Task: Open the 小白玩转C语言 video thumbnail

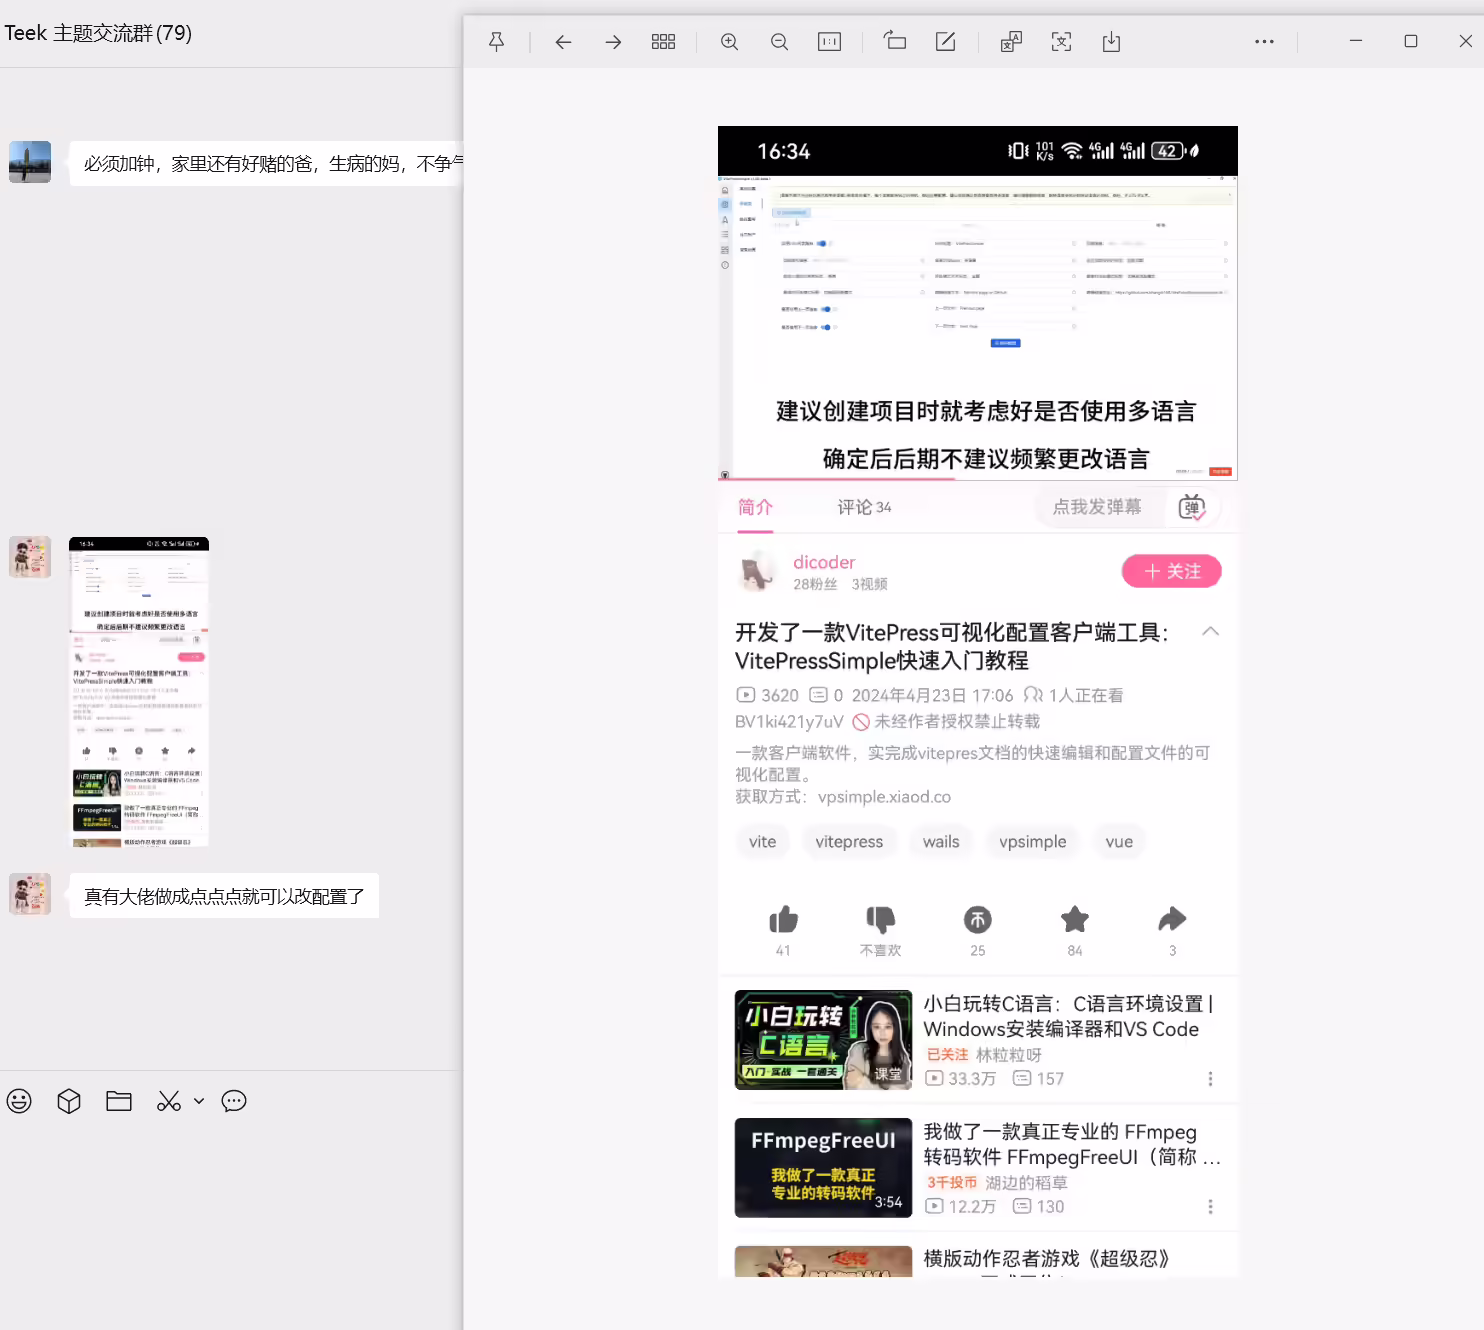Action: click(x=823, y=1040)
